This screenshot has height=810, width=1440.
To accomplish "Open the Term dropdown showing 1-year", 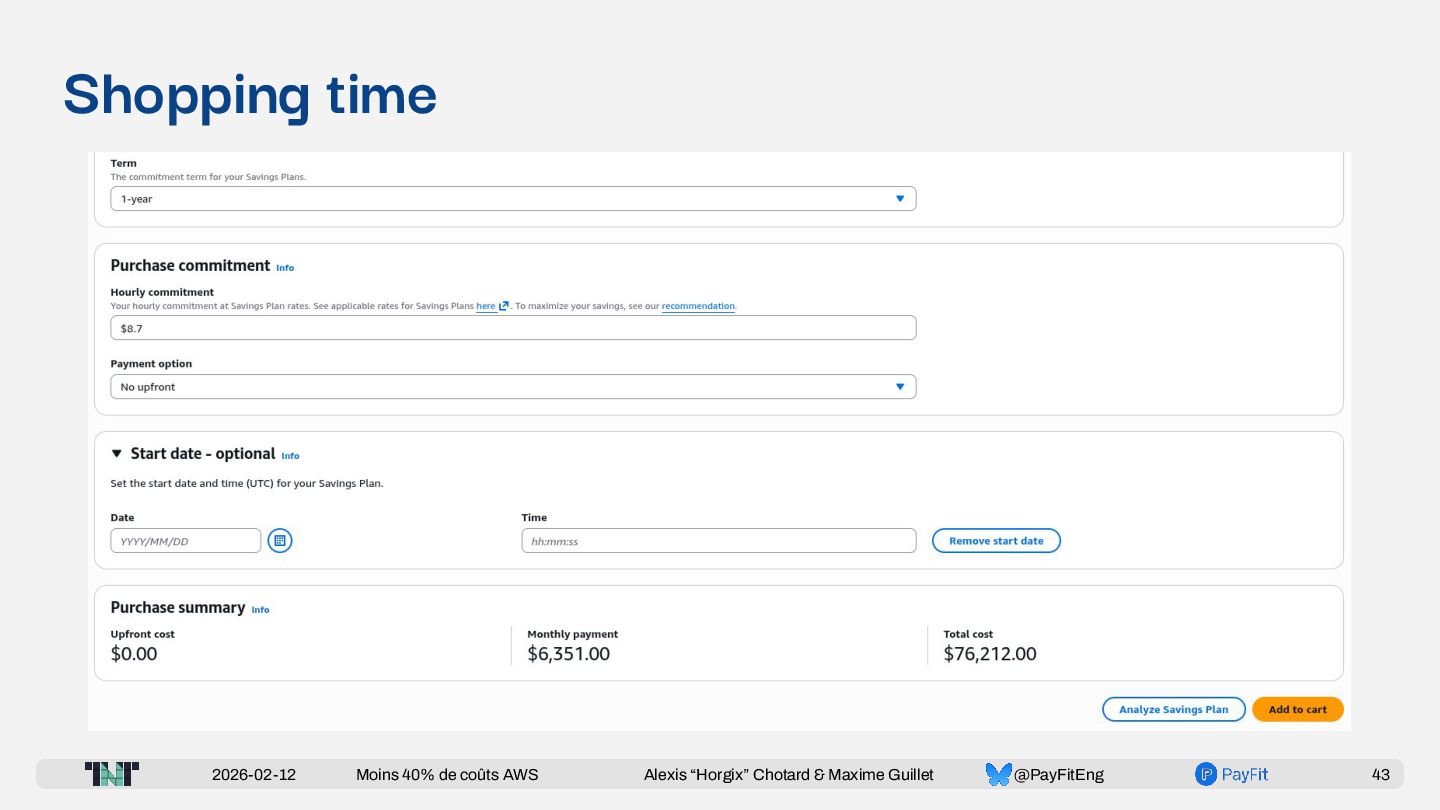I will pyautogui.click(x=513, y=199).
